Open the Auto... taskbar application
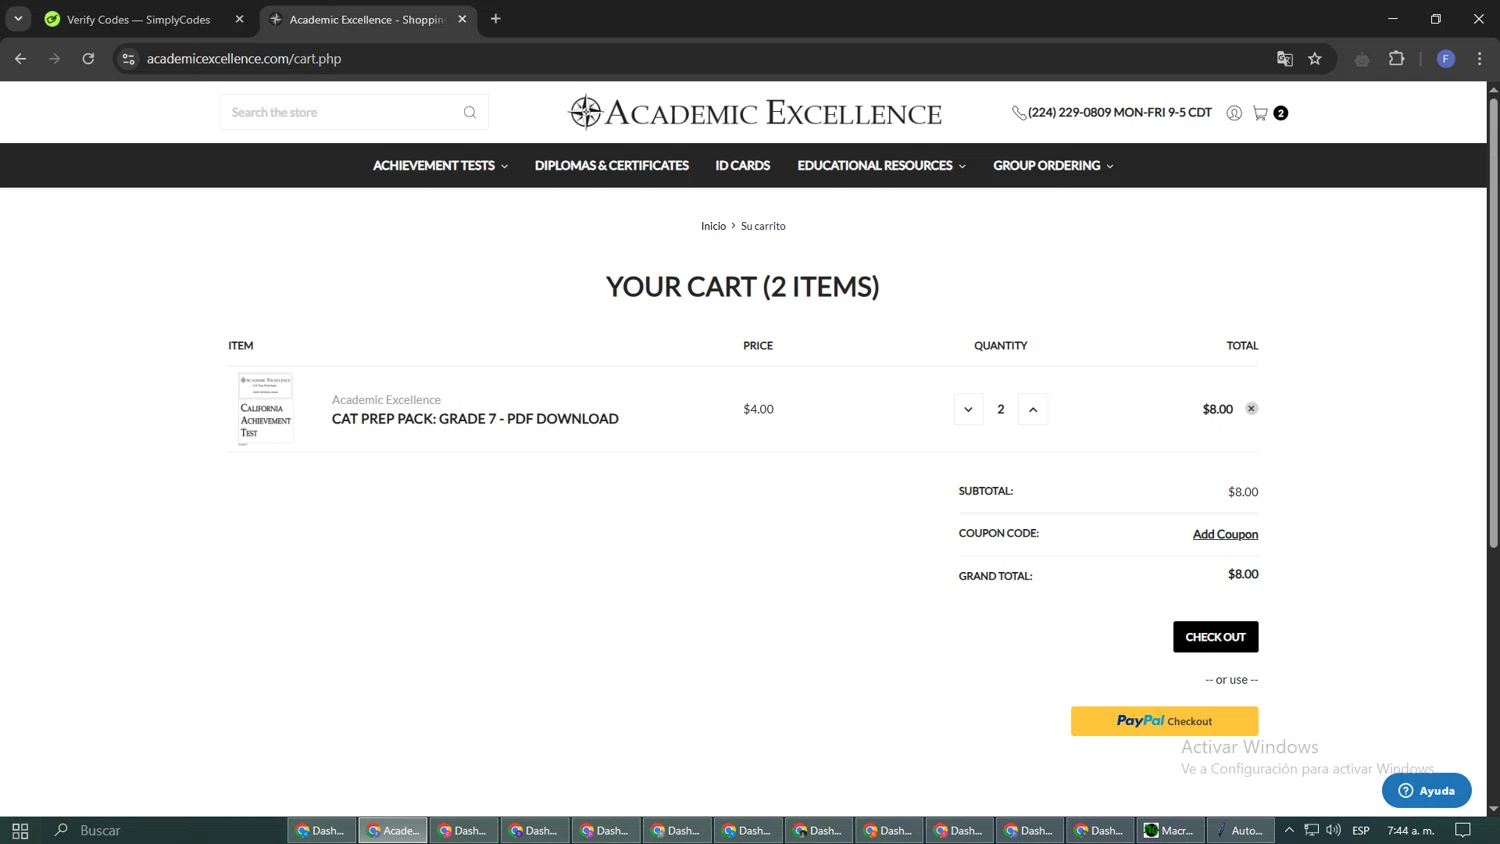Image resolution: width=1500 pixels, height=844 pixels. coord(1240,830)
